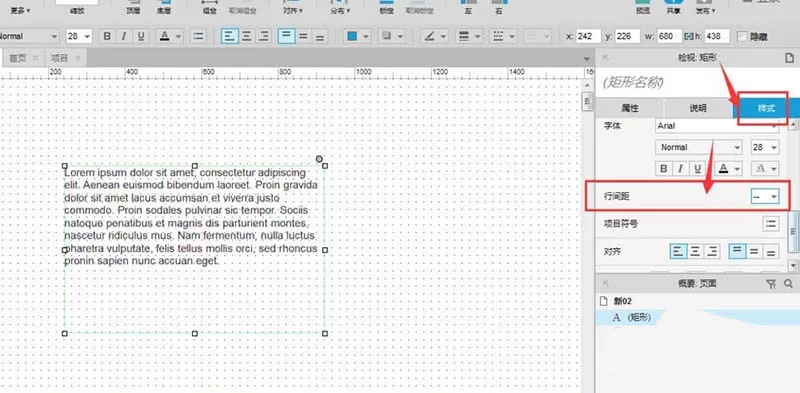
Task: Toggle Underline in the top format toolbar
Action: (141, 36)
